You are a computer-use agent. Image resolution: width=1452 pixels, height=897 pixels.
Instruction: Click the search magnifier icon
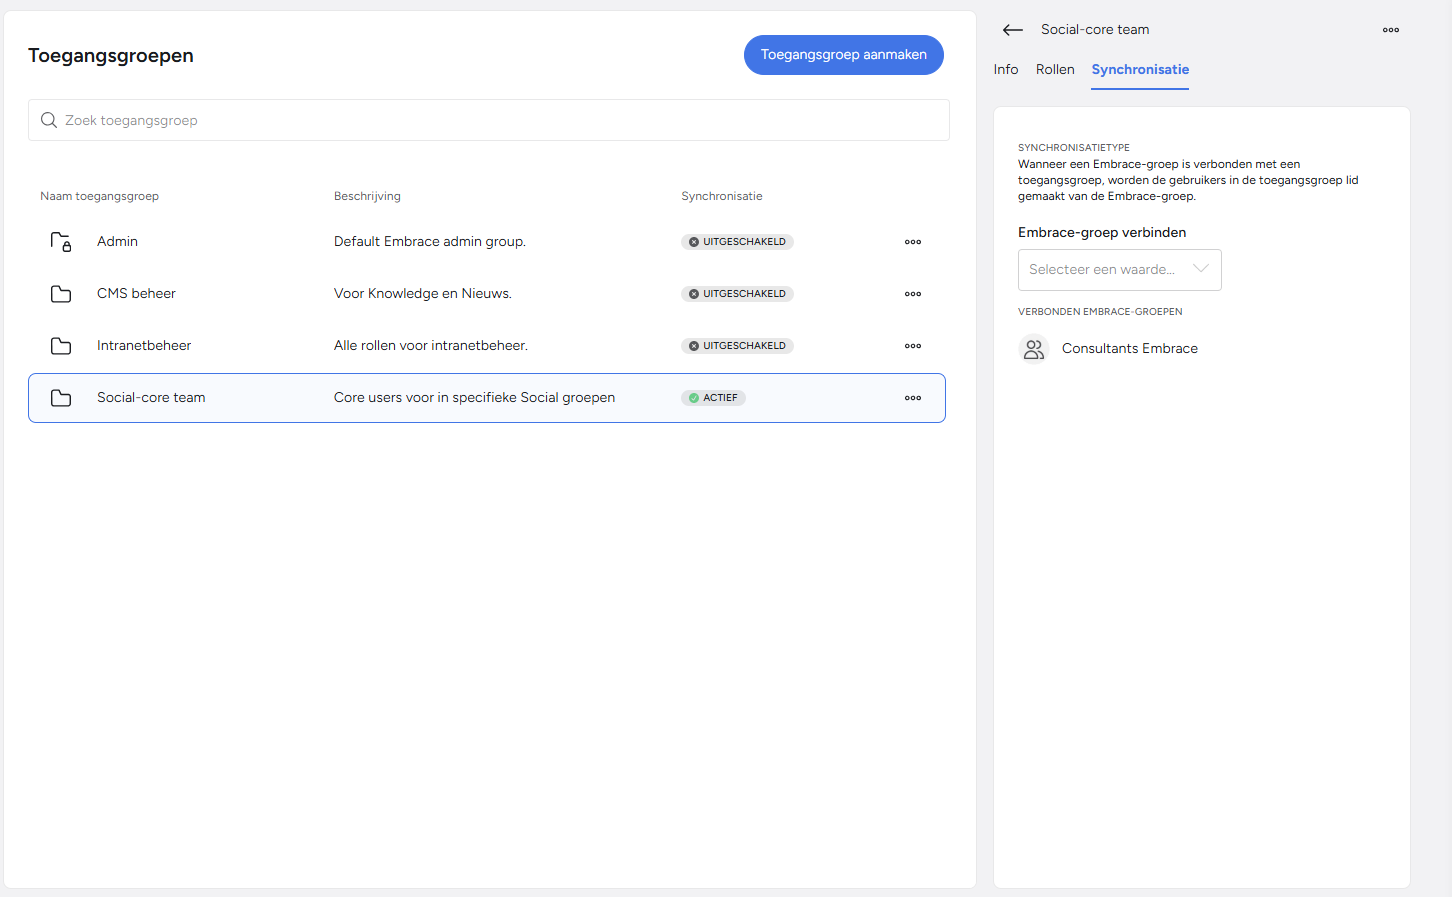click(x=49, y=120)
